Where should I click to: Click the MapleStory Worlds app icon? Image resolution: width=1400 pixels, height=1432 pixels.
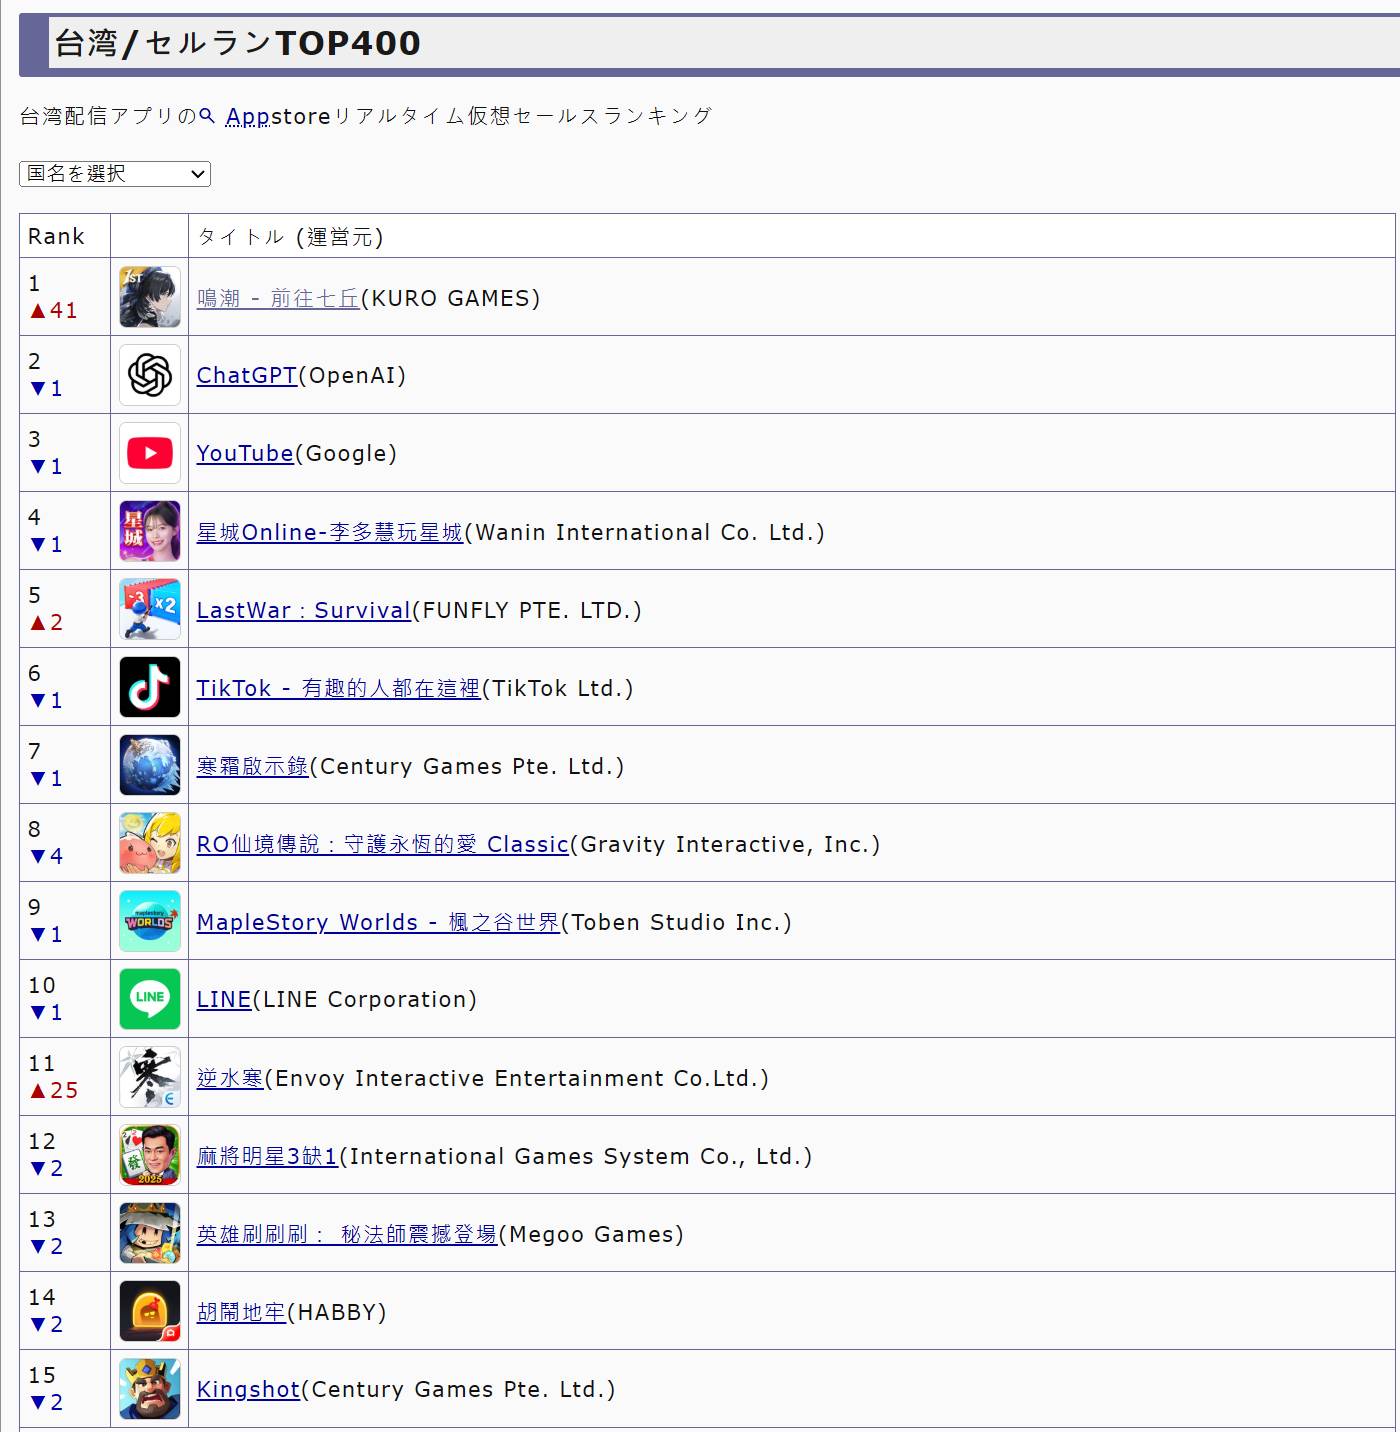(150, 921)
